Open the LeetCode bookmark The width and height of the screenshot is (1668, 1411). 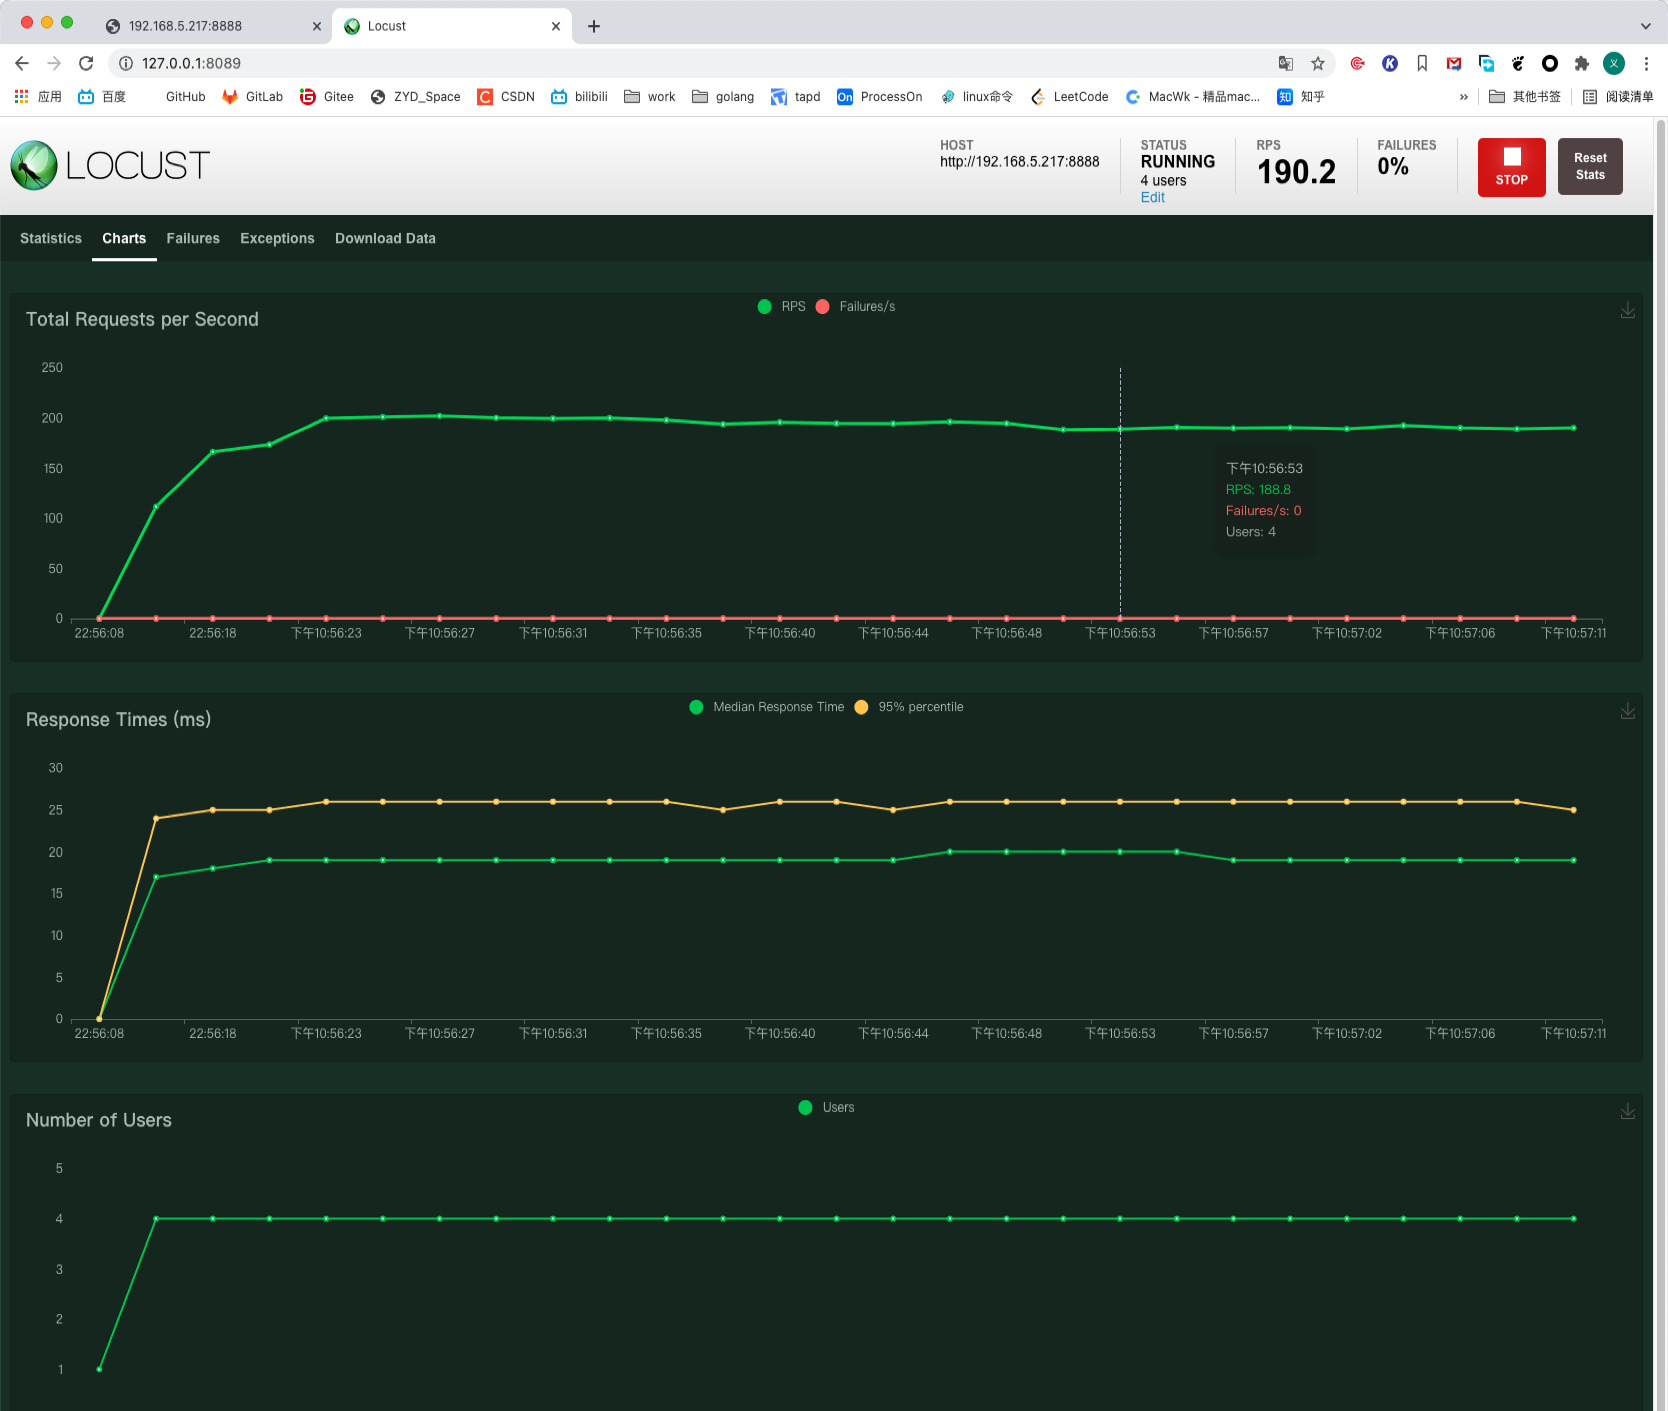(1069, 97)
